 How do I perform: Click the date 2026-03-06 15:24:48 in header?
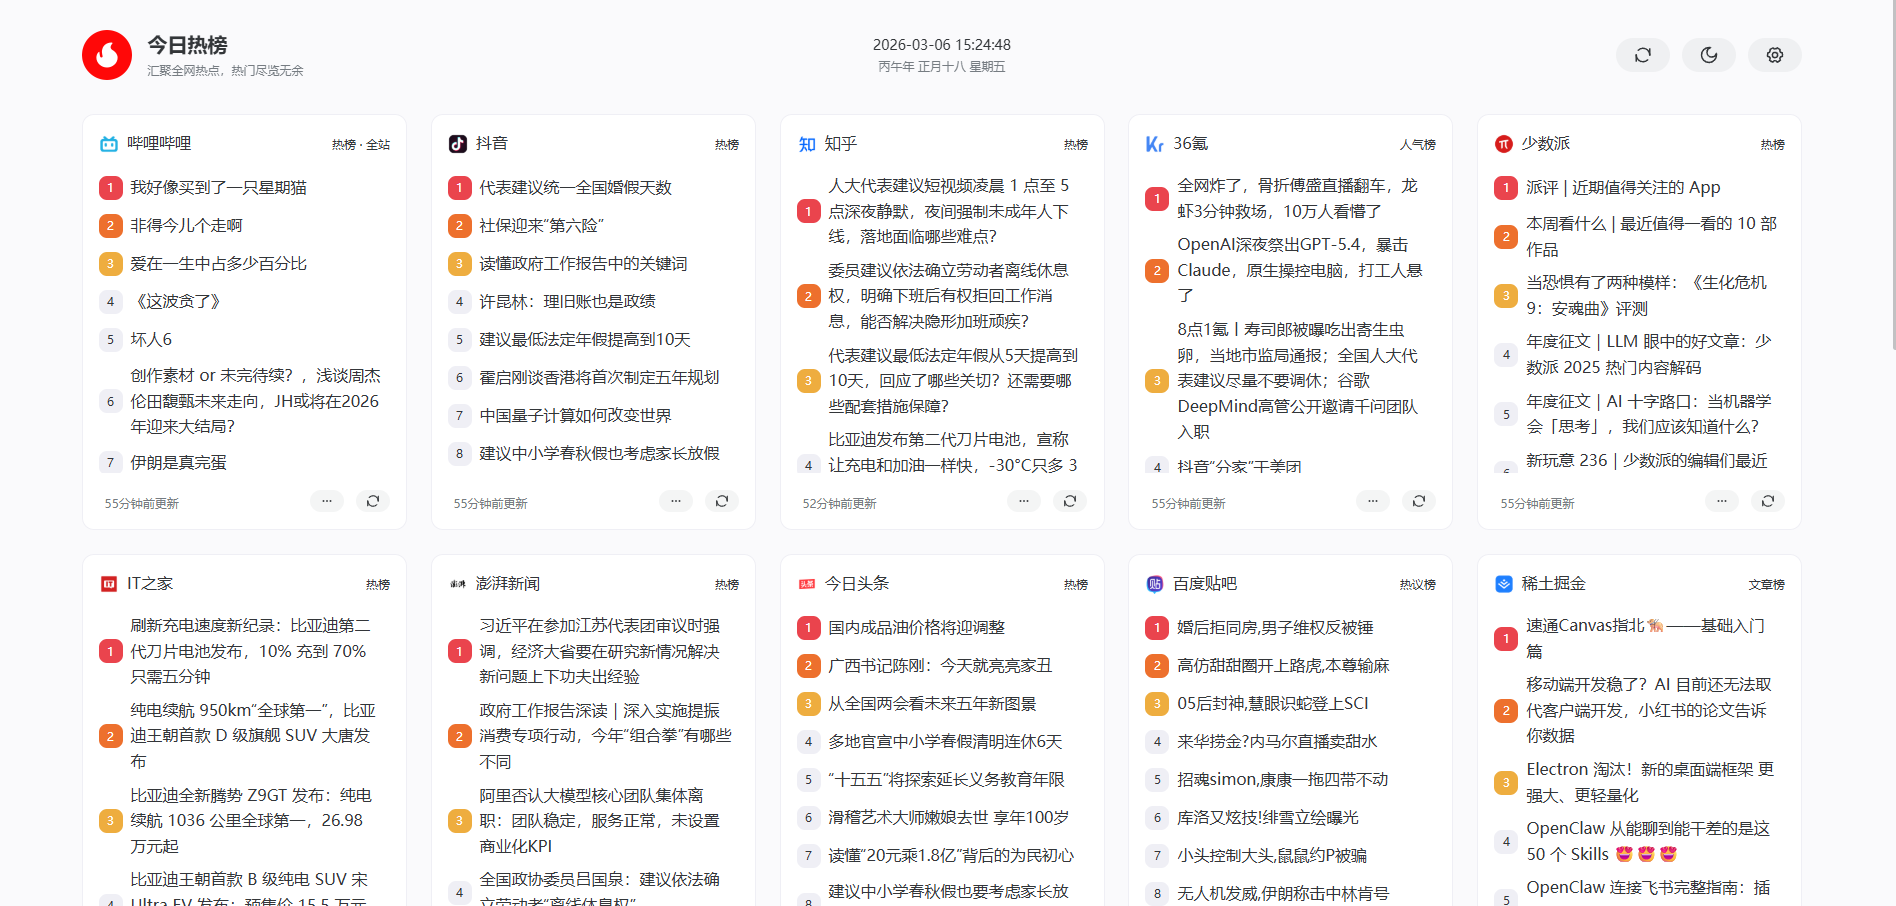[x=941, y=45]
